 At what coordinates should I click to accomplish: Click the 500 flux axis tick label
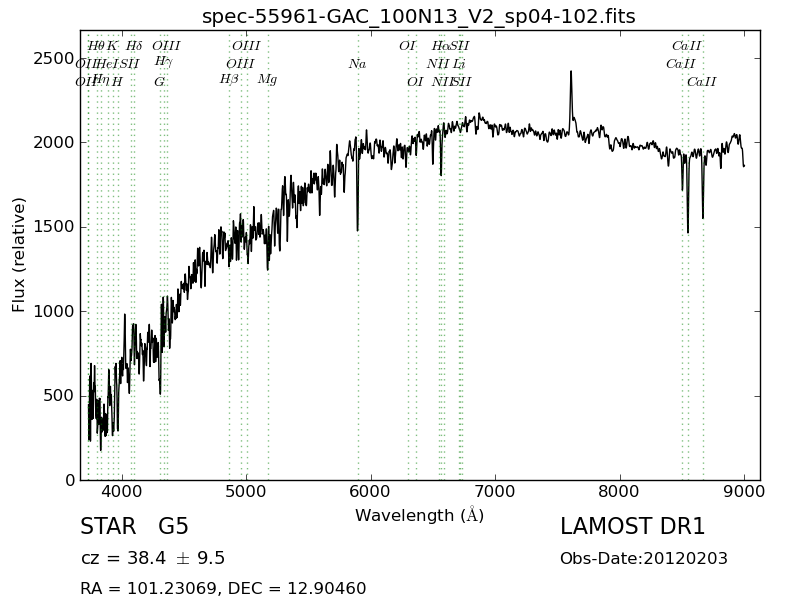(x=59, y=395)
